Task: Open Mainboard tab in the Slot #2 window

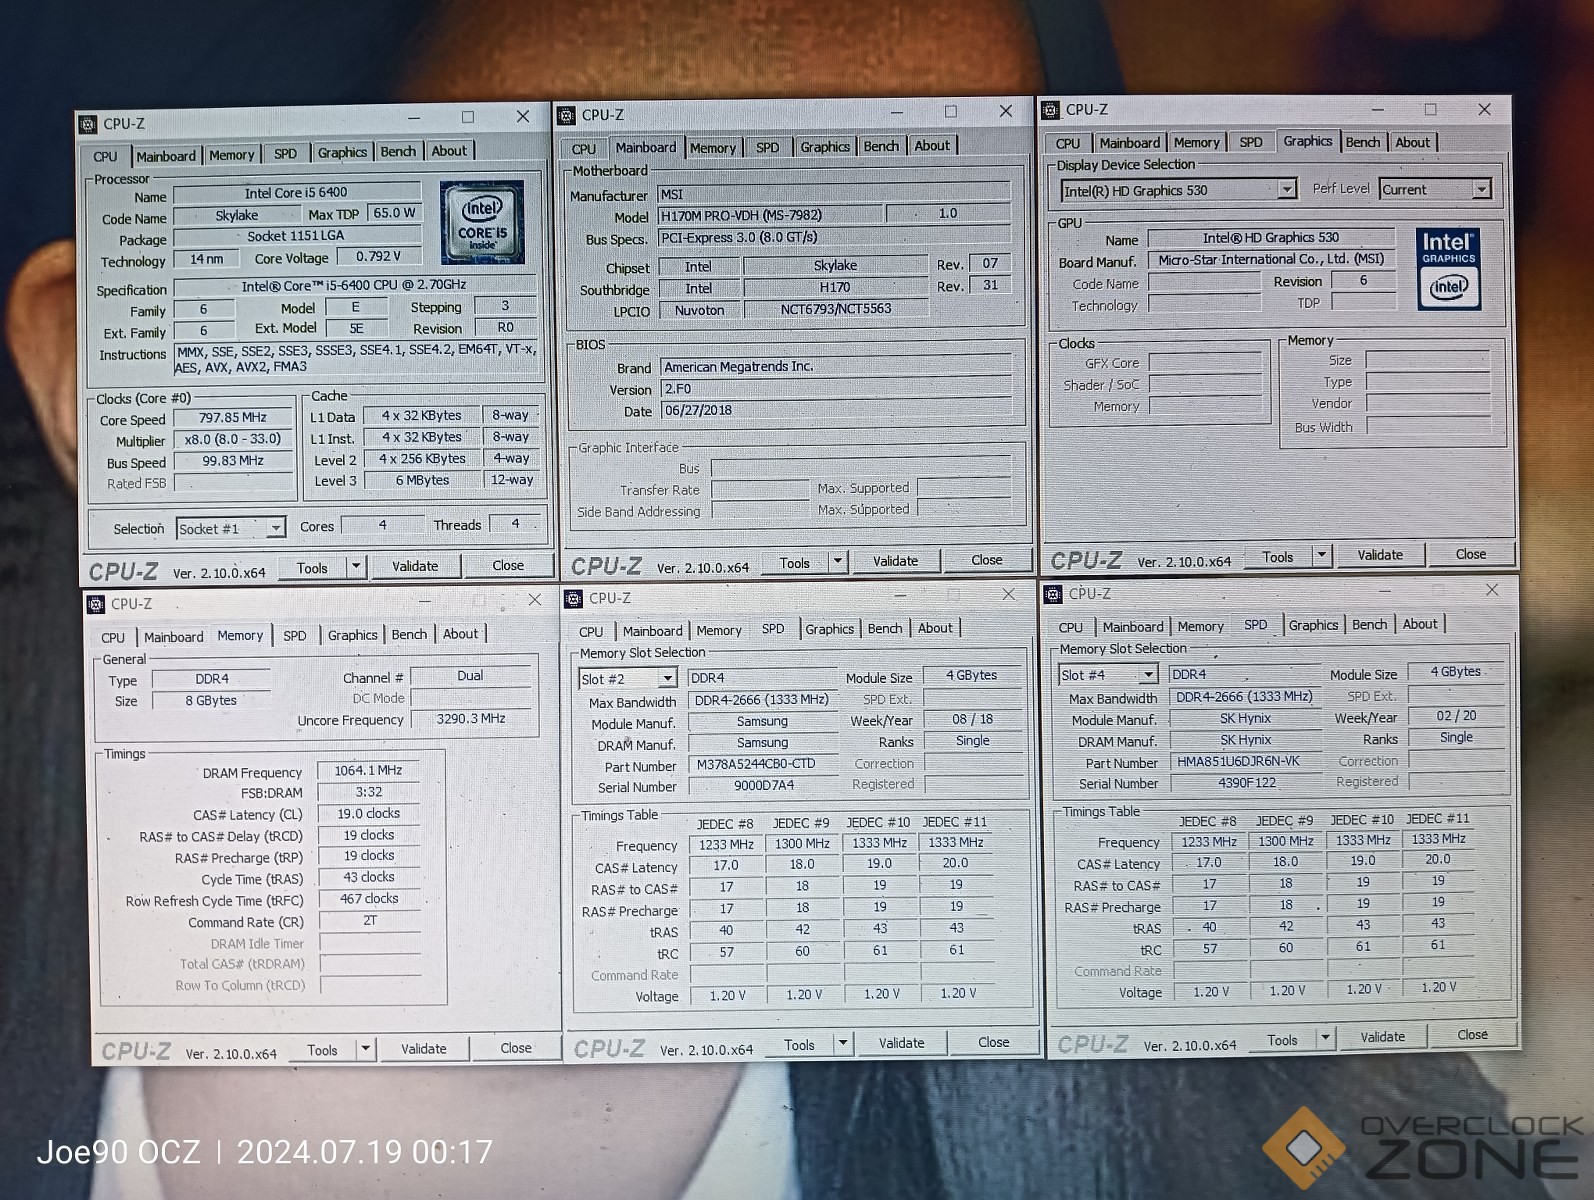Action: 653,631
